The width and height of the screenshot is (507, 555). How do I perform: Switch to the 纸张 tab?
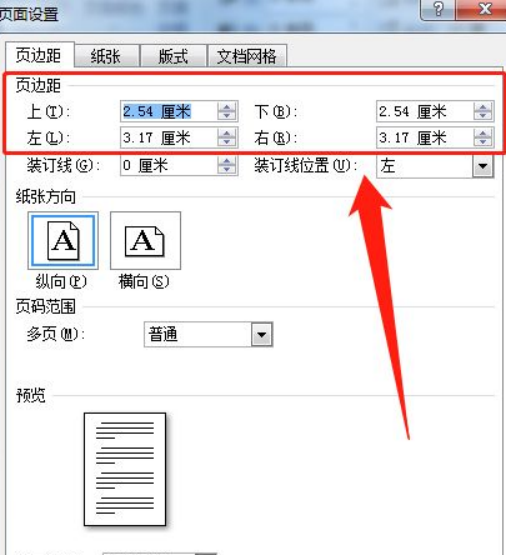click(x=106, y=56)
